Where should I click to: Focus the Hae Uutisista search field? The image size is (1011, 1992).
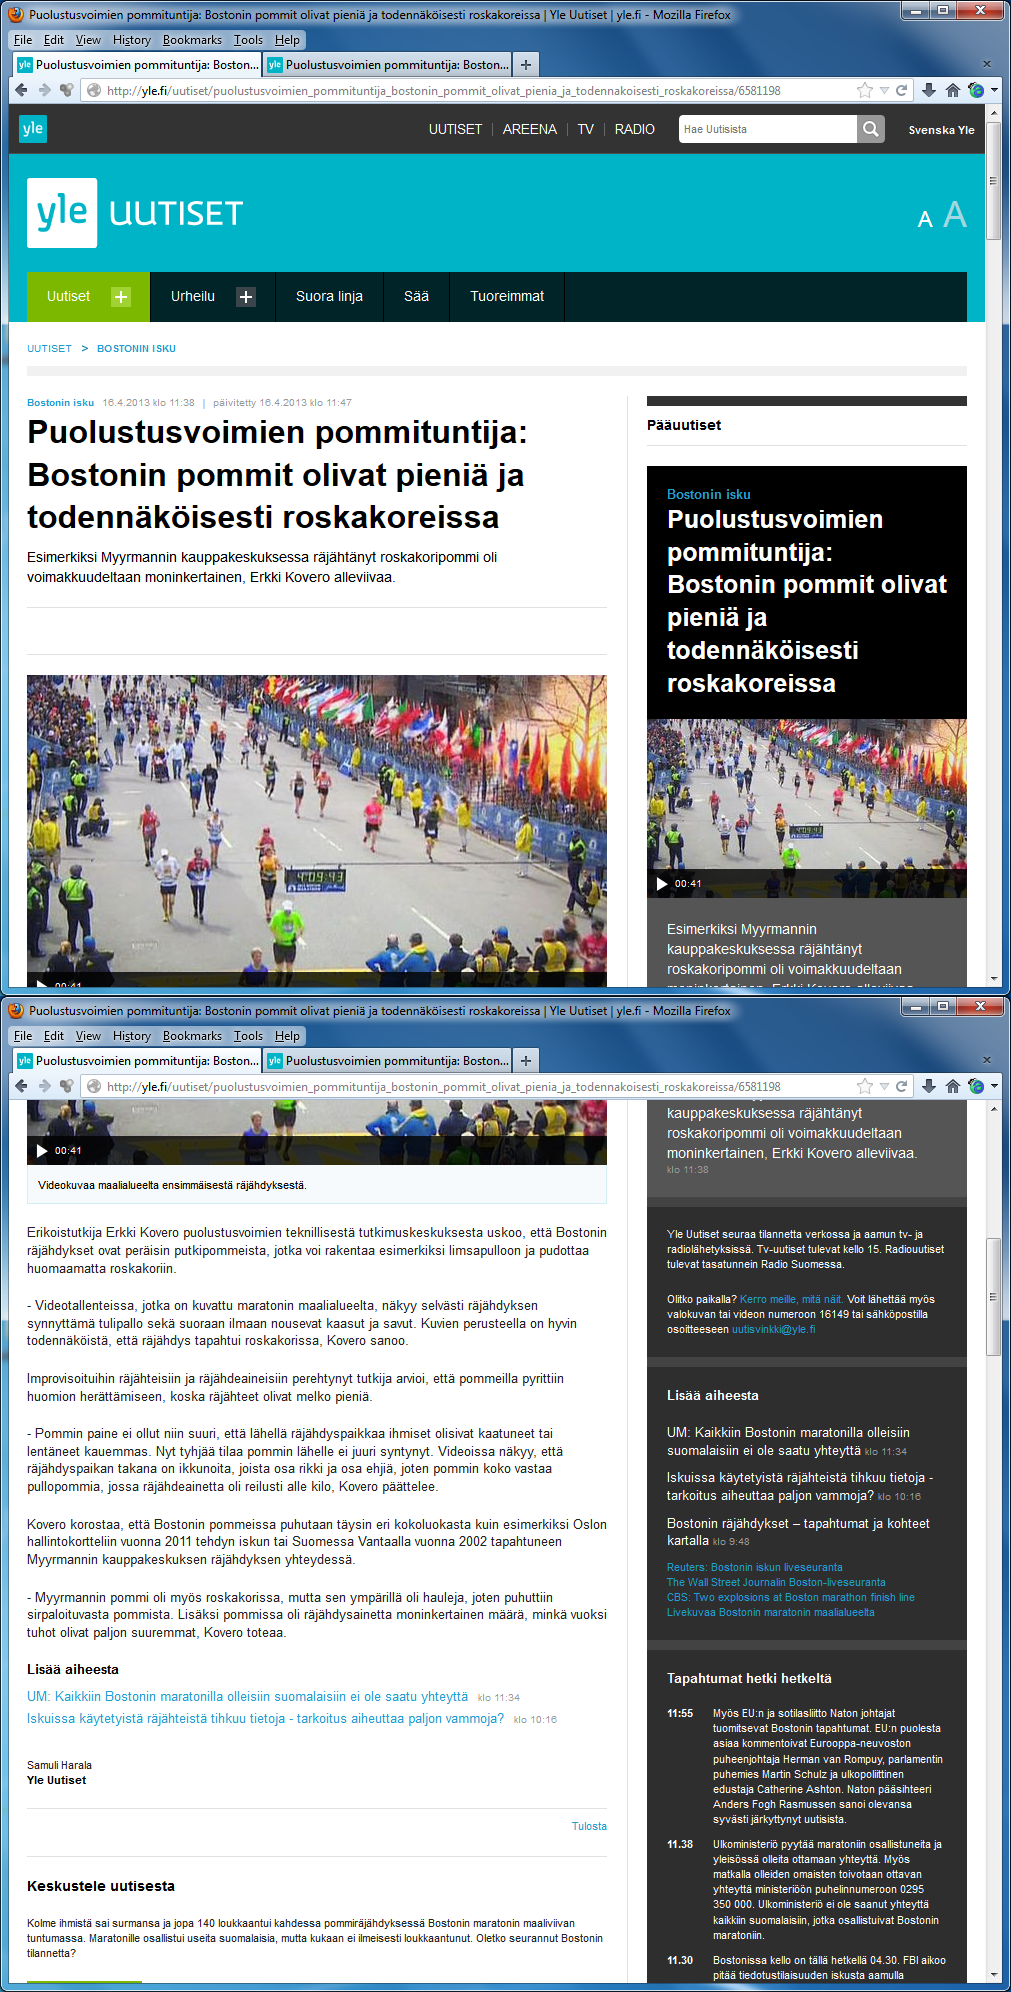768,129
